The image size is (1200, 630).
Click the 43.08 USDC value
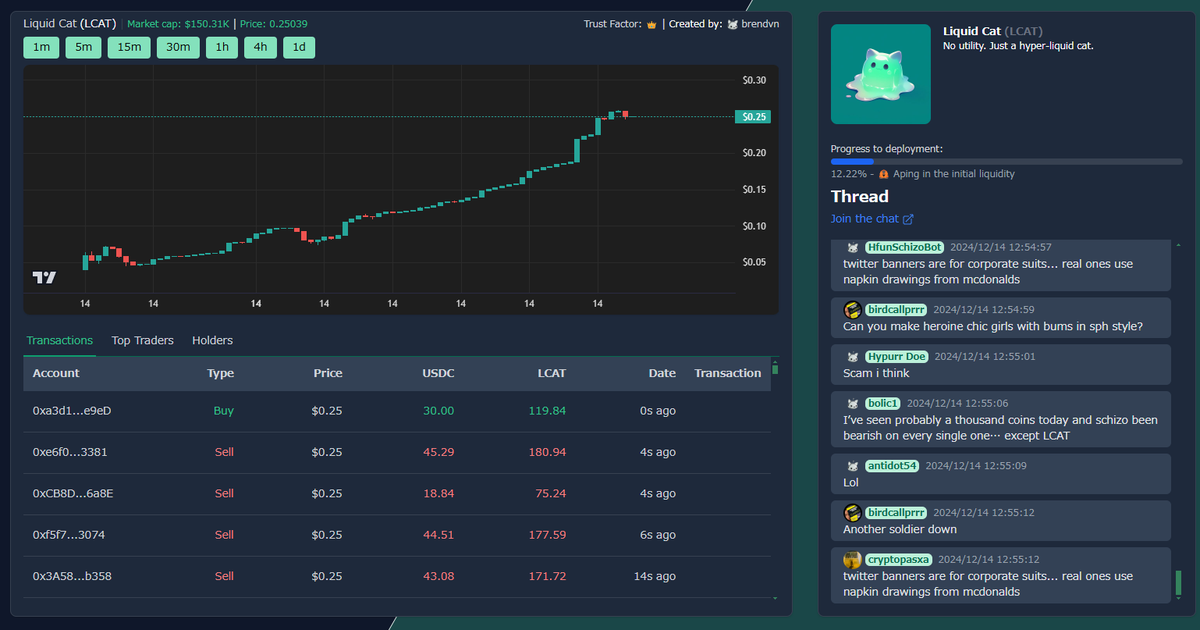click(438, 576)
